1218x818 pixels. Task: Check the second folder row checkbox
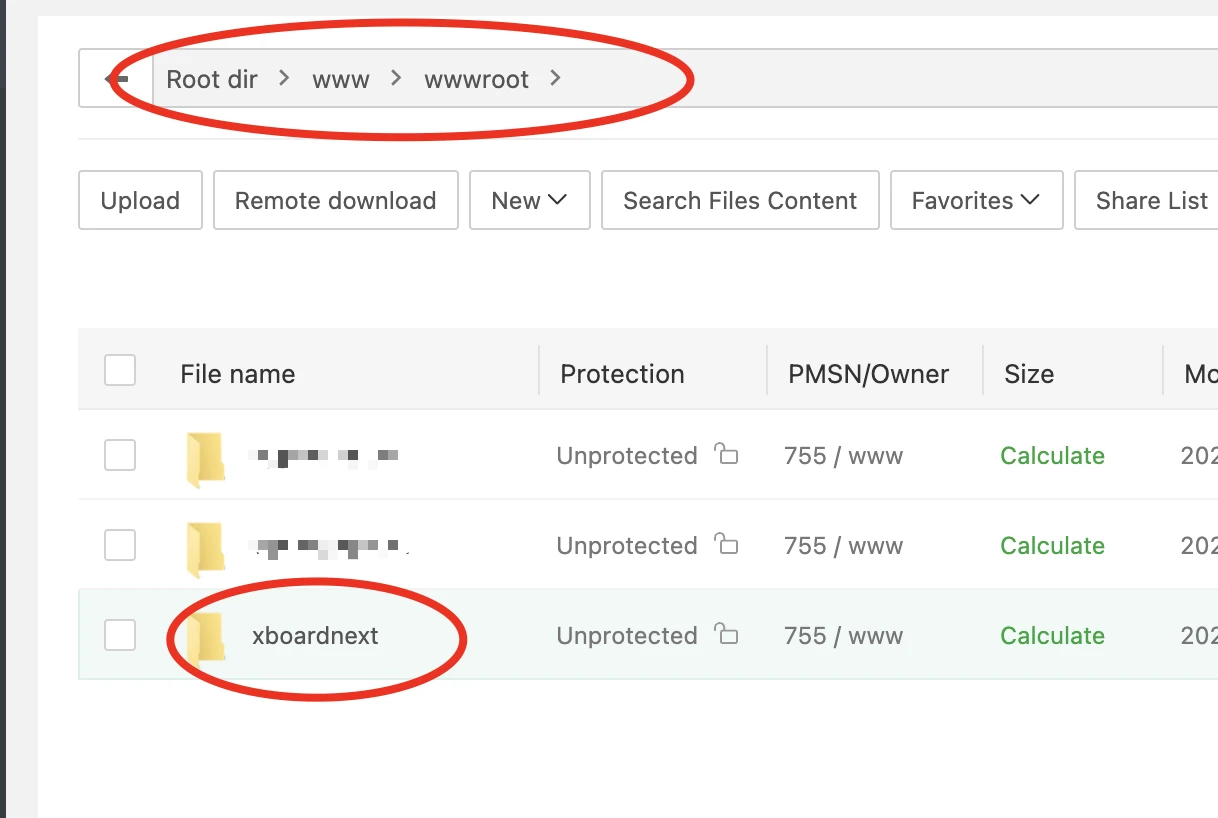(120, 545)
